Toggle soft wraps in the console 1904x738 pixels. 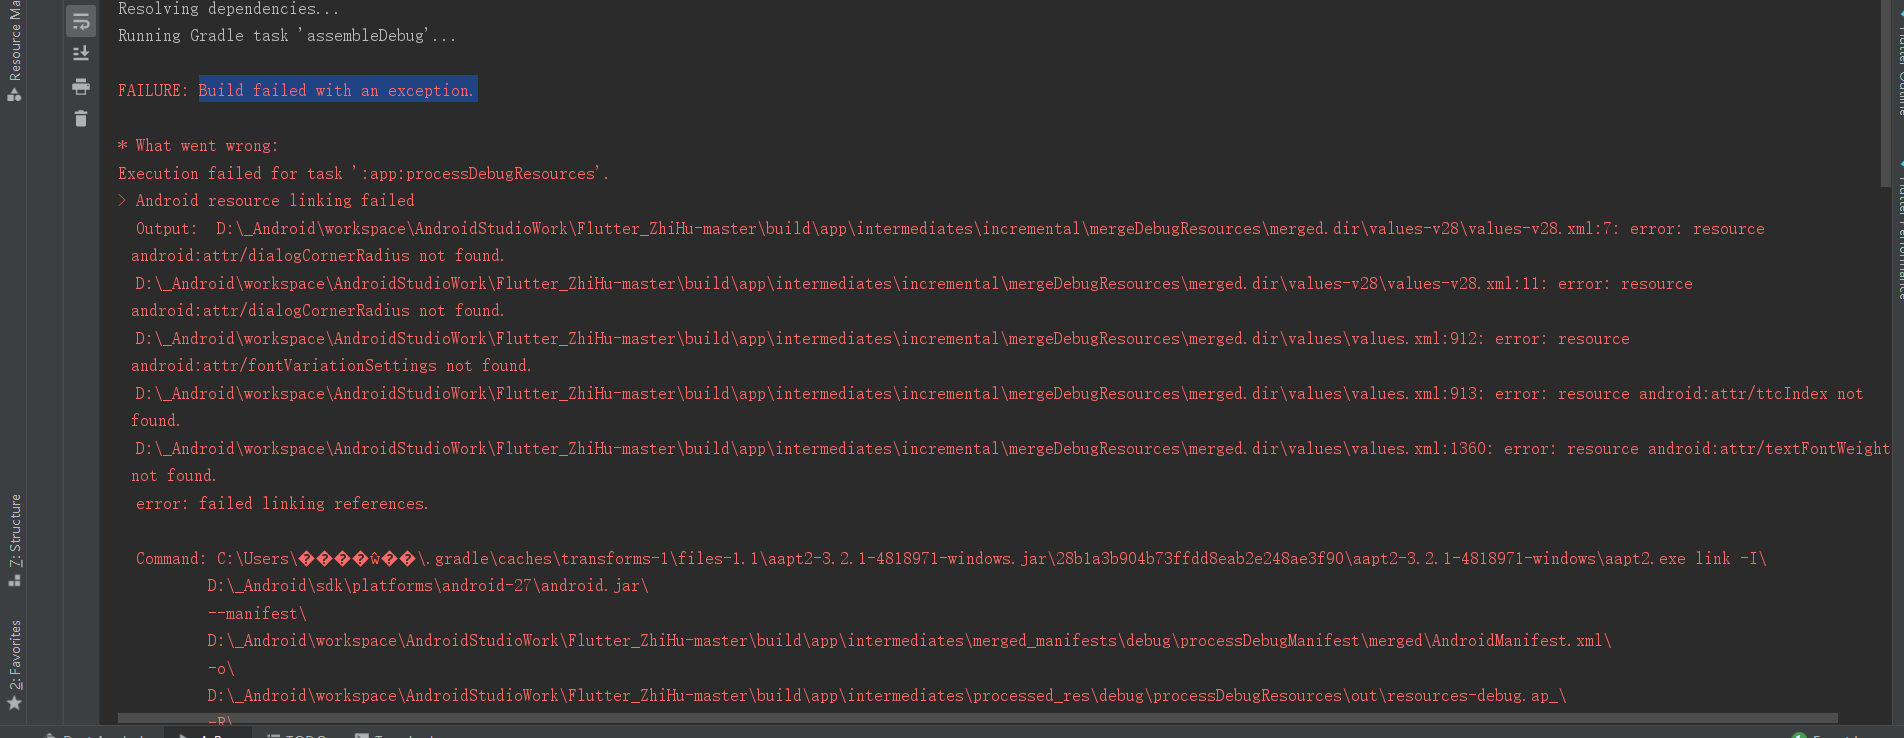point(80,20)
